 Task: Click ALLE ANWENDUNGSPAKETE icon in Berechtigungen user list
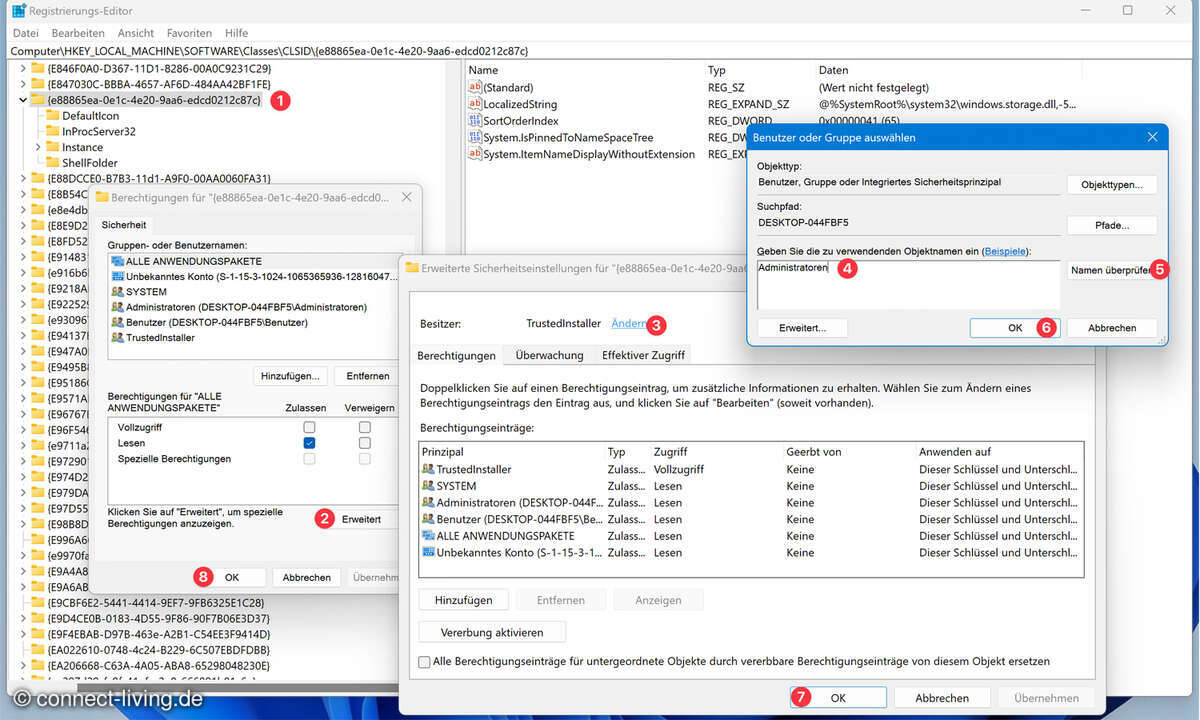[x=118, y=261]
